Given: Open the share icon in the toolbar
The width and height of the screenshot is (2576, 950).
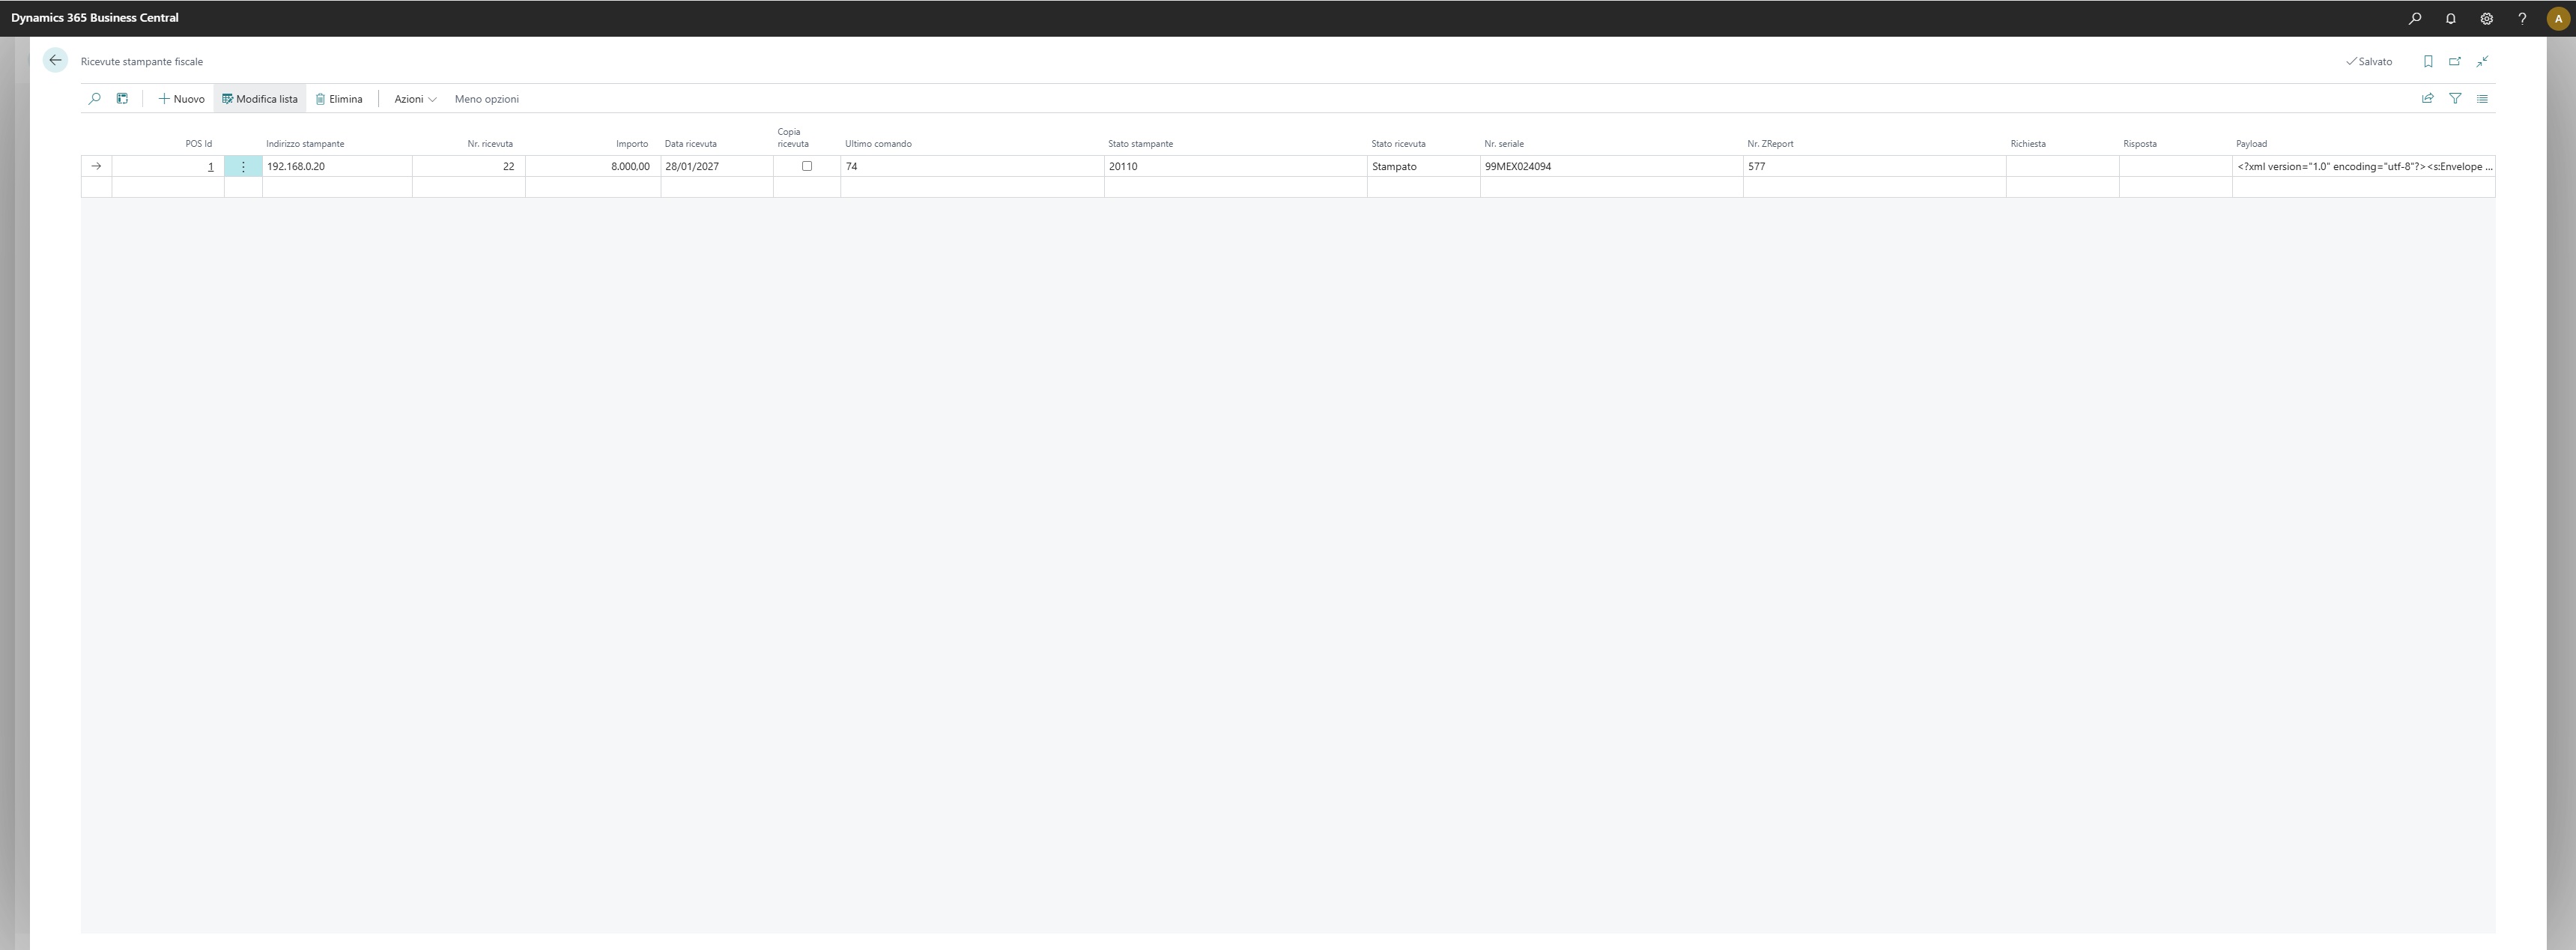Looking at the screenshot, I should click(x=2427, y=99).
